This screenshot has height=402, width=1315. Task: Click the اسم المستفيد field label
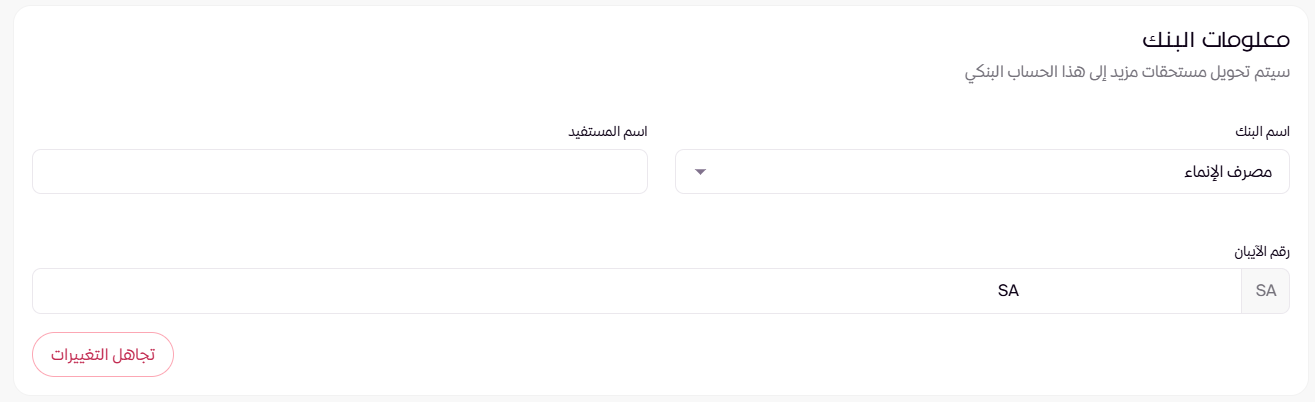(x=609, y=132)
